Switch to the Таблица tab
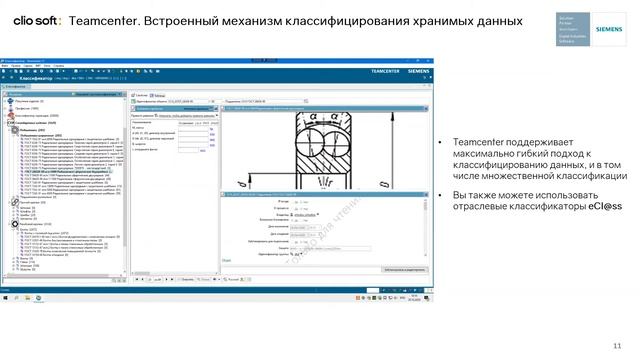Screen dimensions: 640x360 (158, 96)
